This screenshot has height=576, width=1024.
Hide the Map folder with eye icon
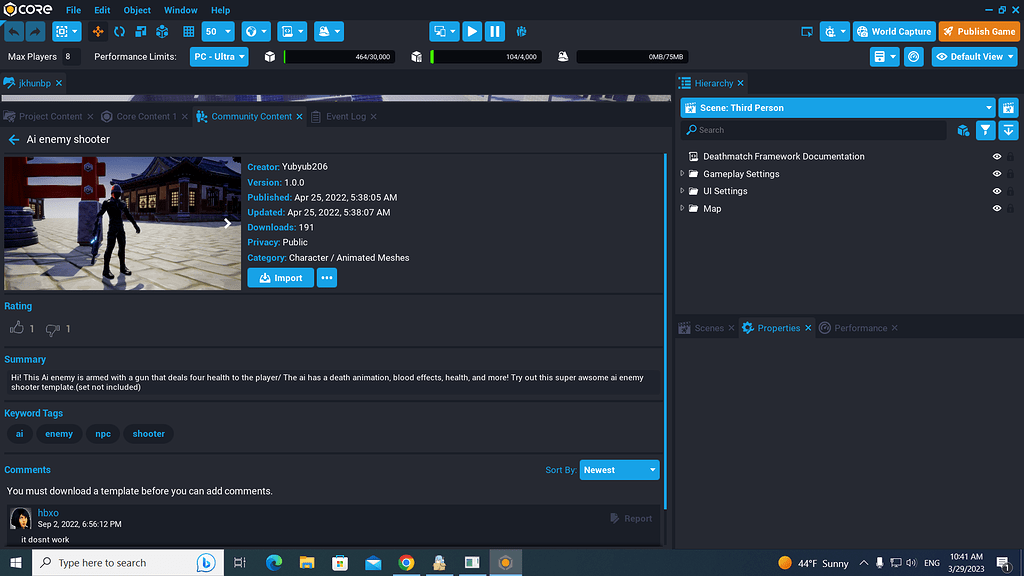pos(997,208)
